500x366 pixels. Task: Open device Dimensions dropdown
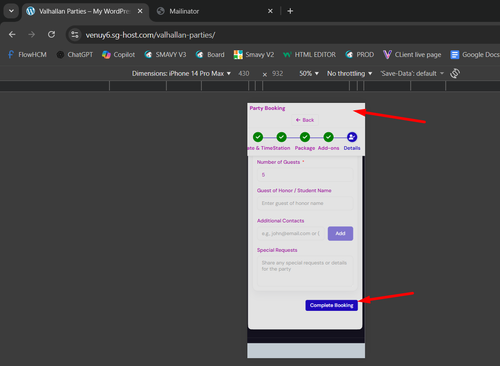tap(181, 73)
